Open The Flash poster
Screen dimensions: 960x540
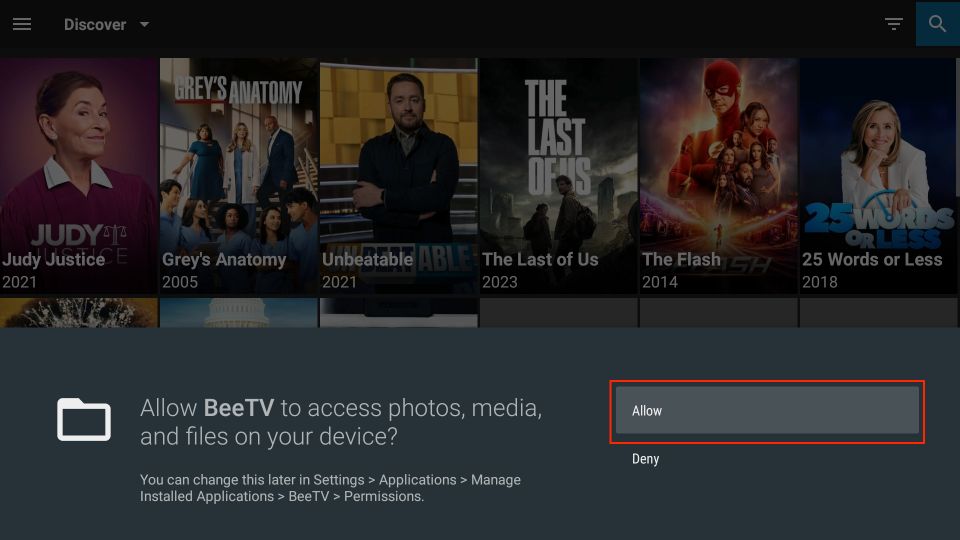[719, 176]
